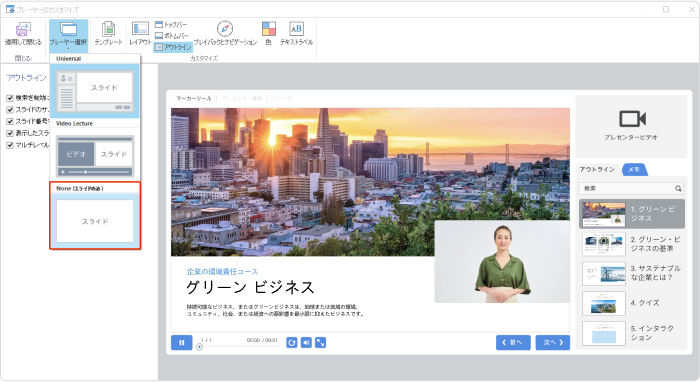Image resolution: width=700 pixels, height=382 pixels.
Task: Select the Top Bar ribbon option
Action: [x=171, y=25]
